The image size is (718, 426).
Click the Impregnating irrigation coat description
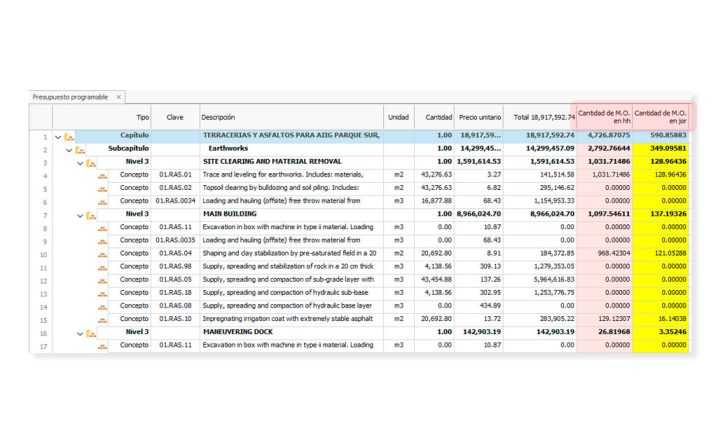[291, 319]
